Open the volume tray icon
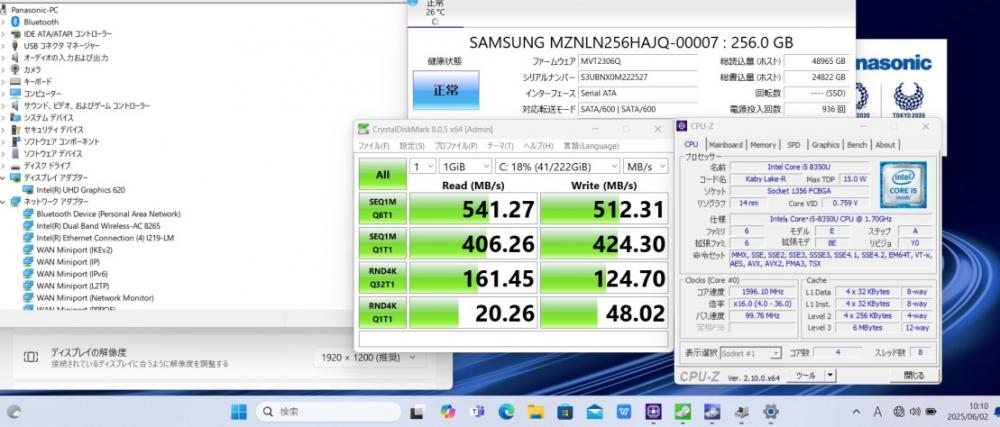This screenshot has width=1000, height=427. point(915,412)
